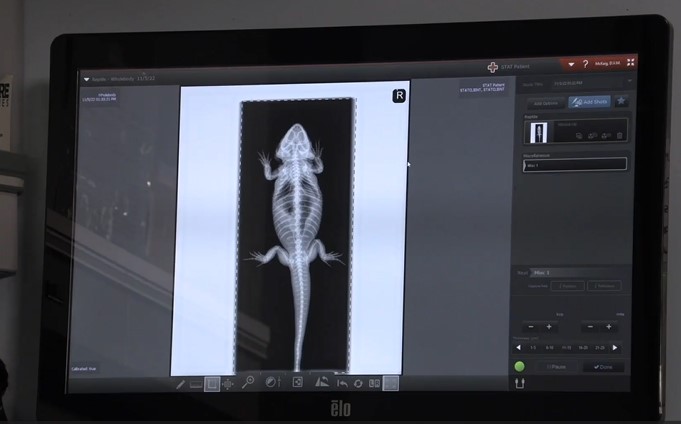
Task: Rotate image with triangle flip tool
Action: click(x=322, y=382)
